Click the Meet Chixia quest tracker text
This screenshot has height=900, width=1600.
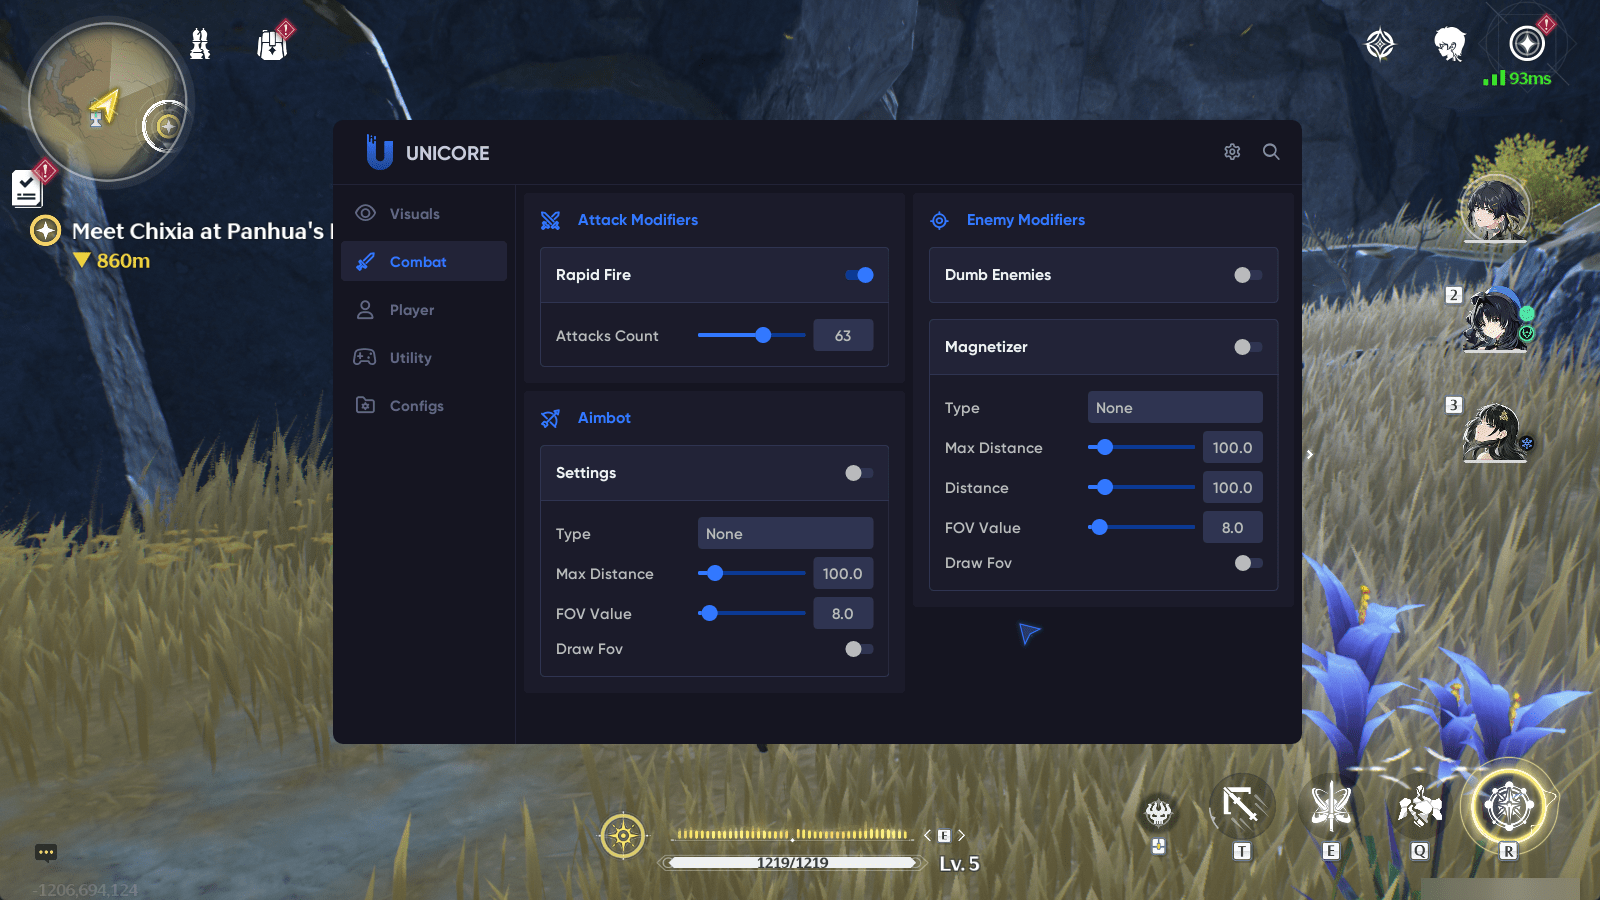pyautogui.click(x=198, y=232)
